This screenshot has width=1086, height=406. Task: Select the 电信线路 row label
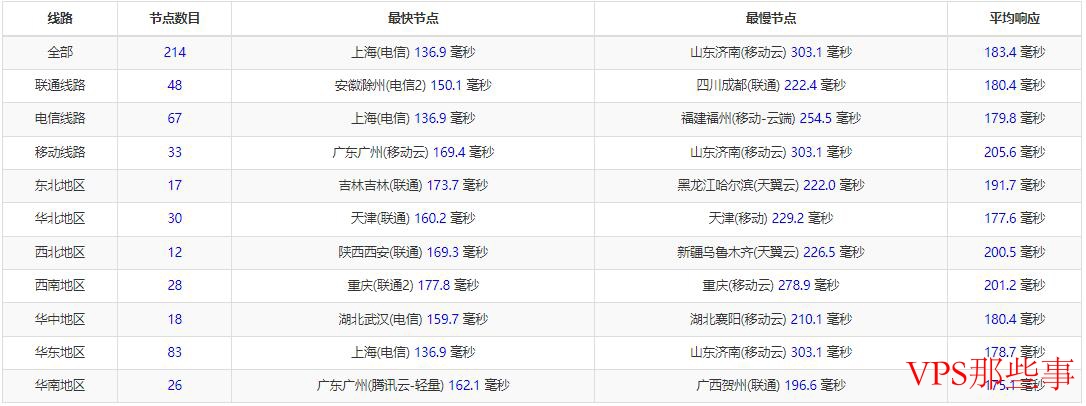coord(60,118)
